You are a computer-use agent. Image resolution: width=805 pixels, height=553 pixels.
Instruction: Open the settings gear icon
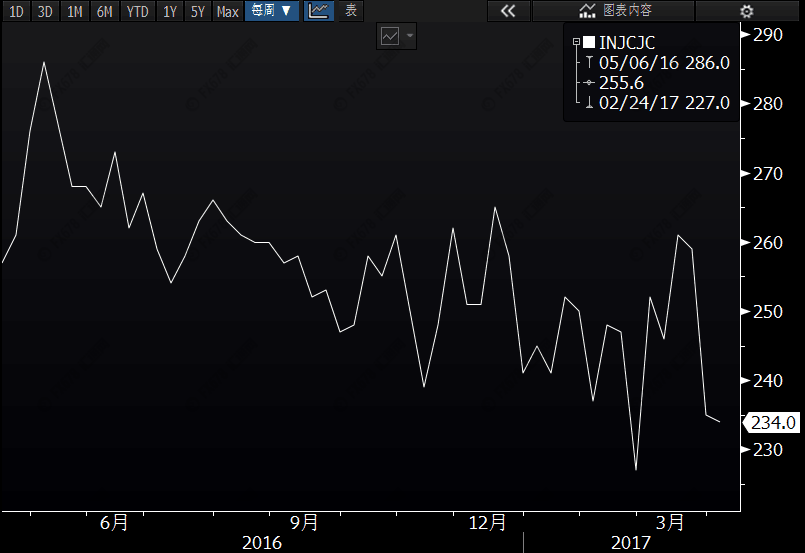coord(746,11)
